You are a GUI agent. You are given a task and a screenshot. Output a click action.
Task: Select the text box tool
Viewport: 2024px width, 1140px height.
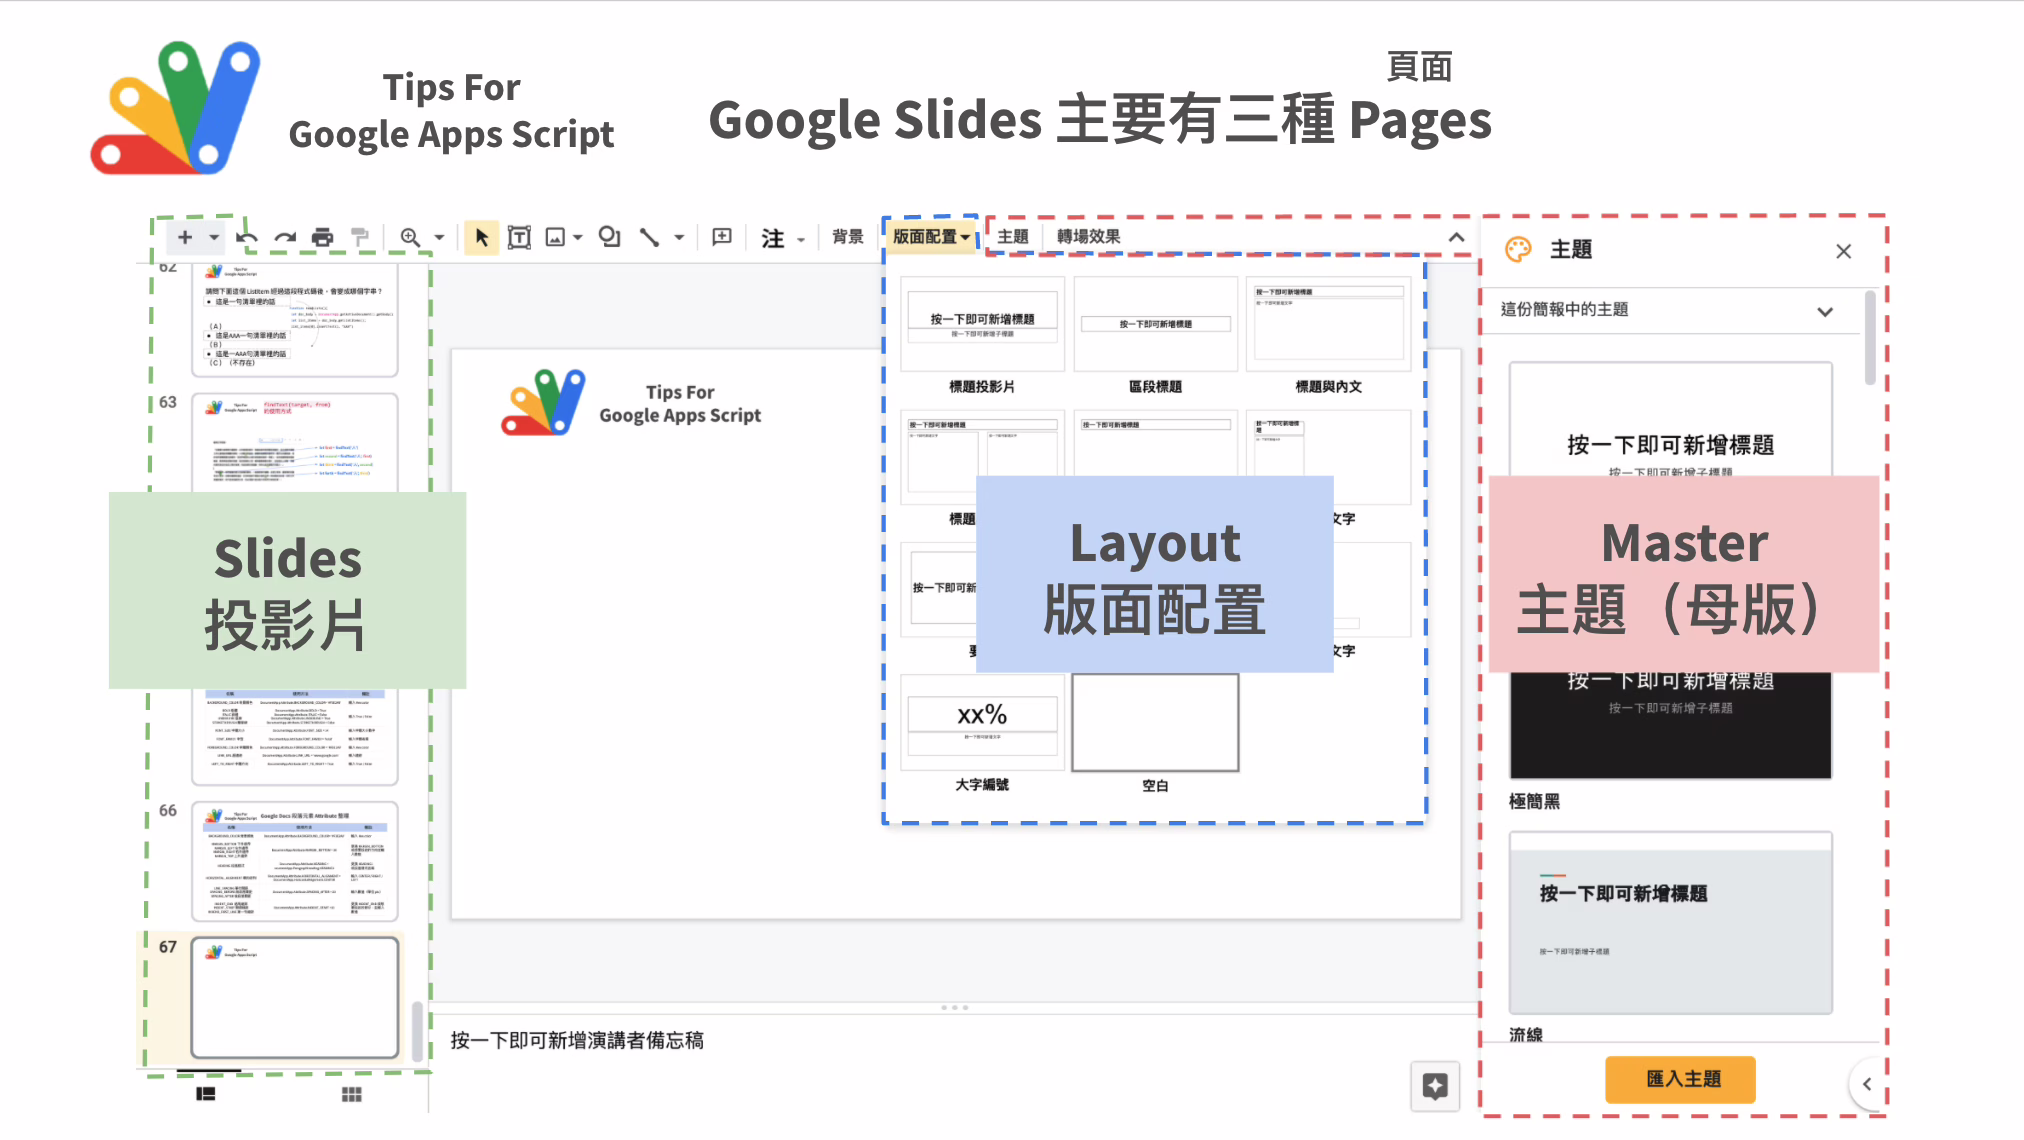point(519,237)
